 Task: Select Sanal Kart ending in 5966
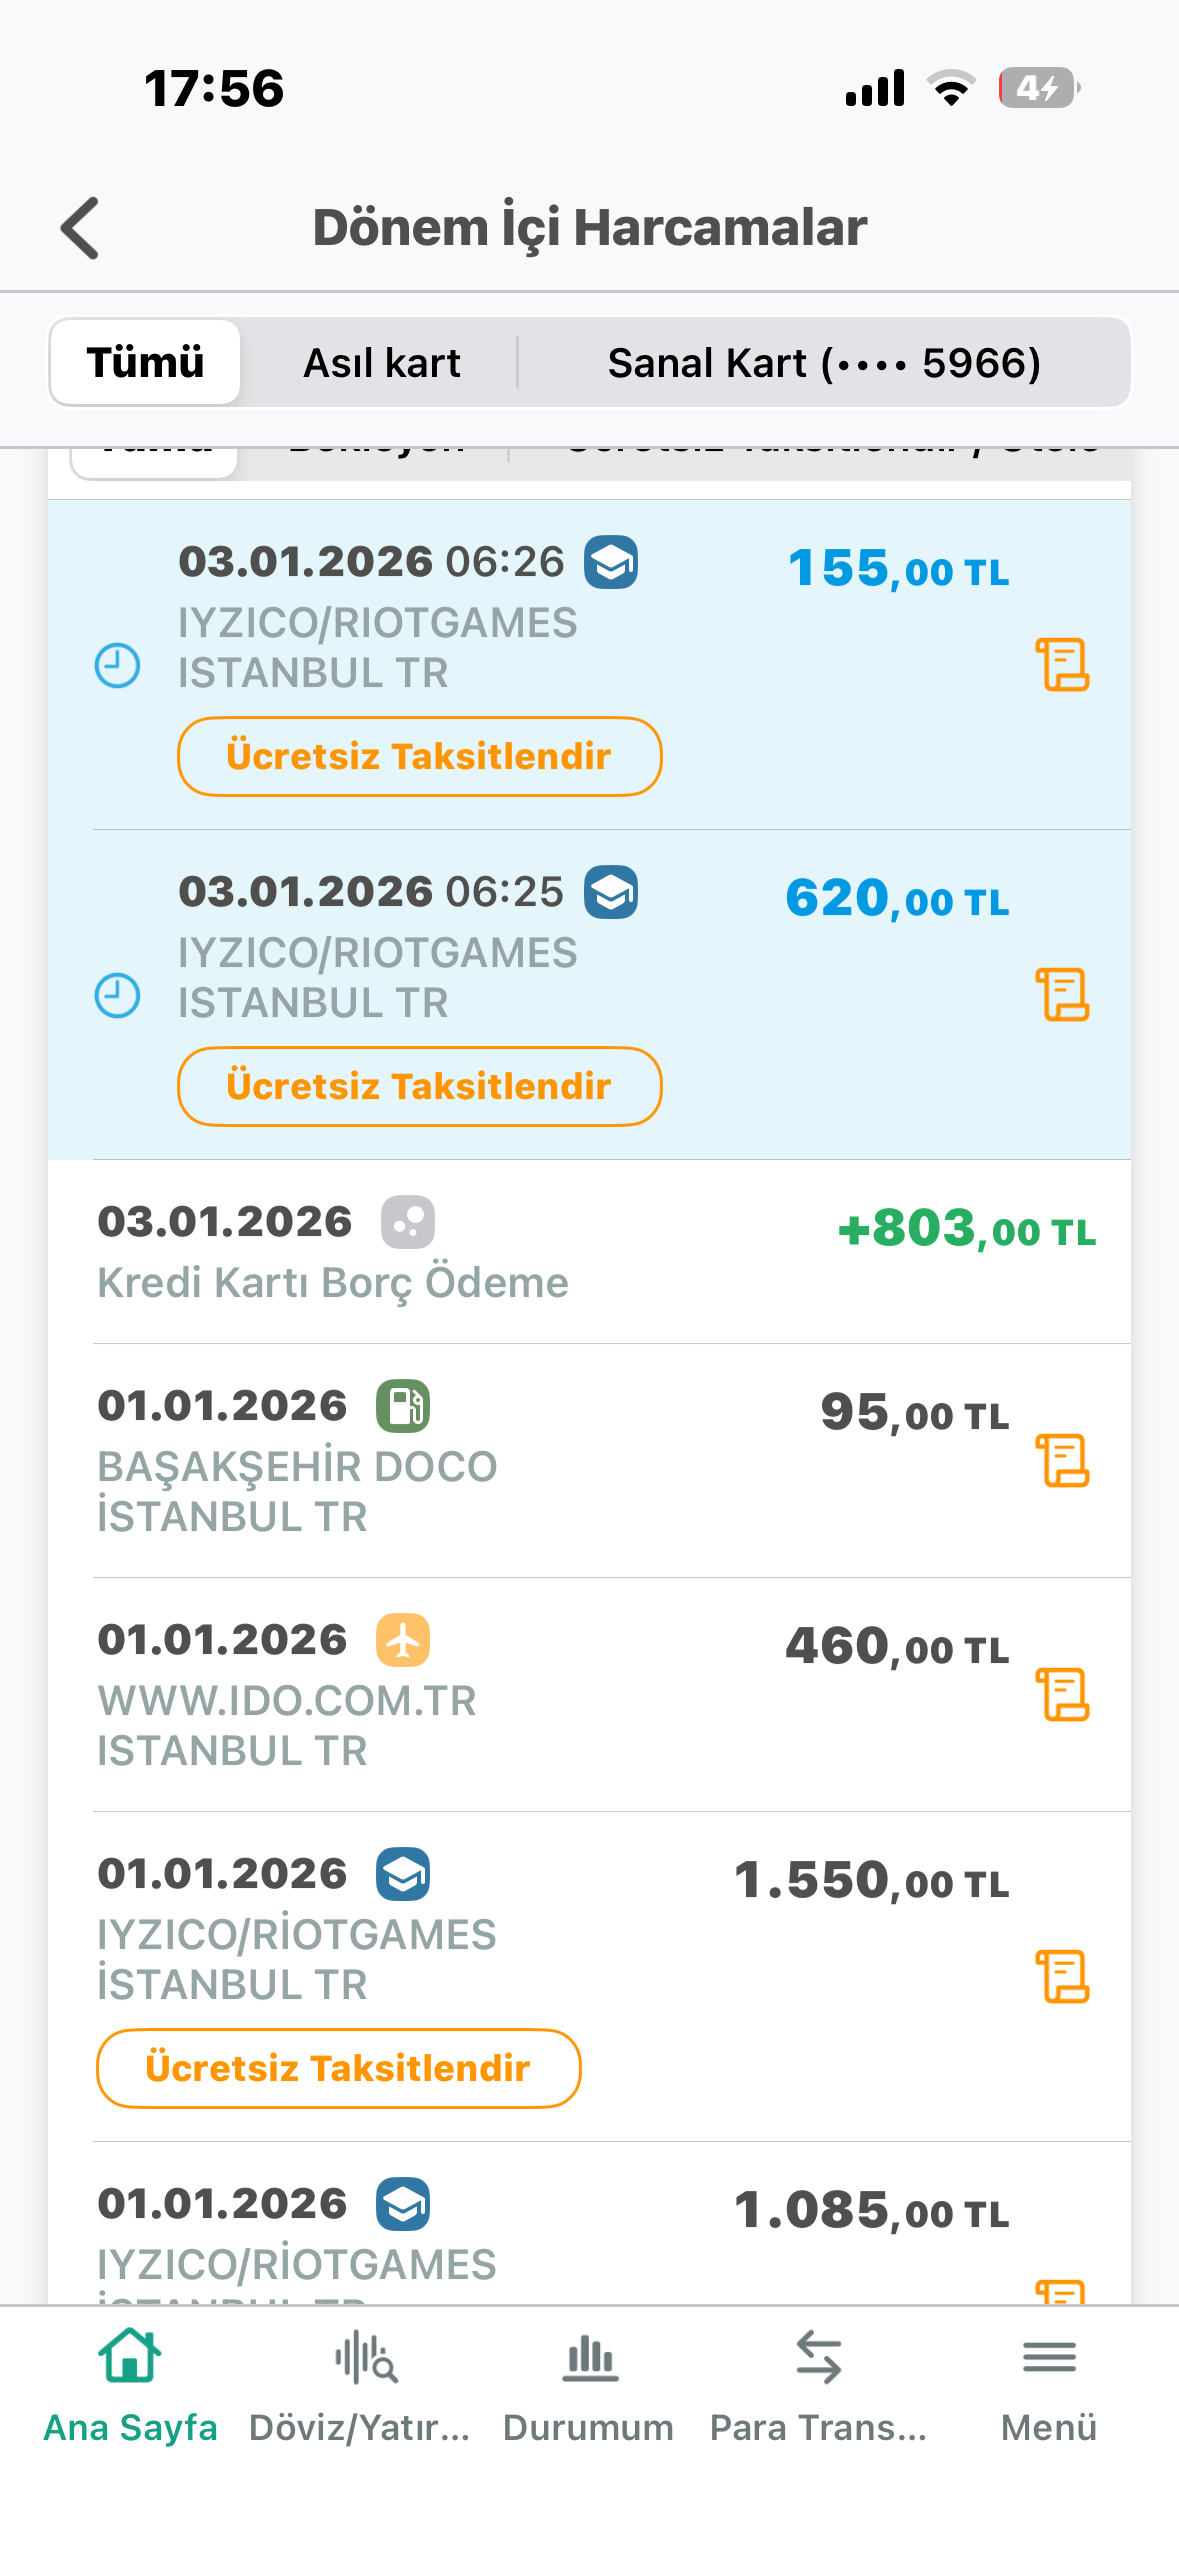pos(825,362)
